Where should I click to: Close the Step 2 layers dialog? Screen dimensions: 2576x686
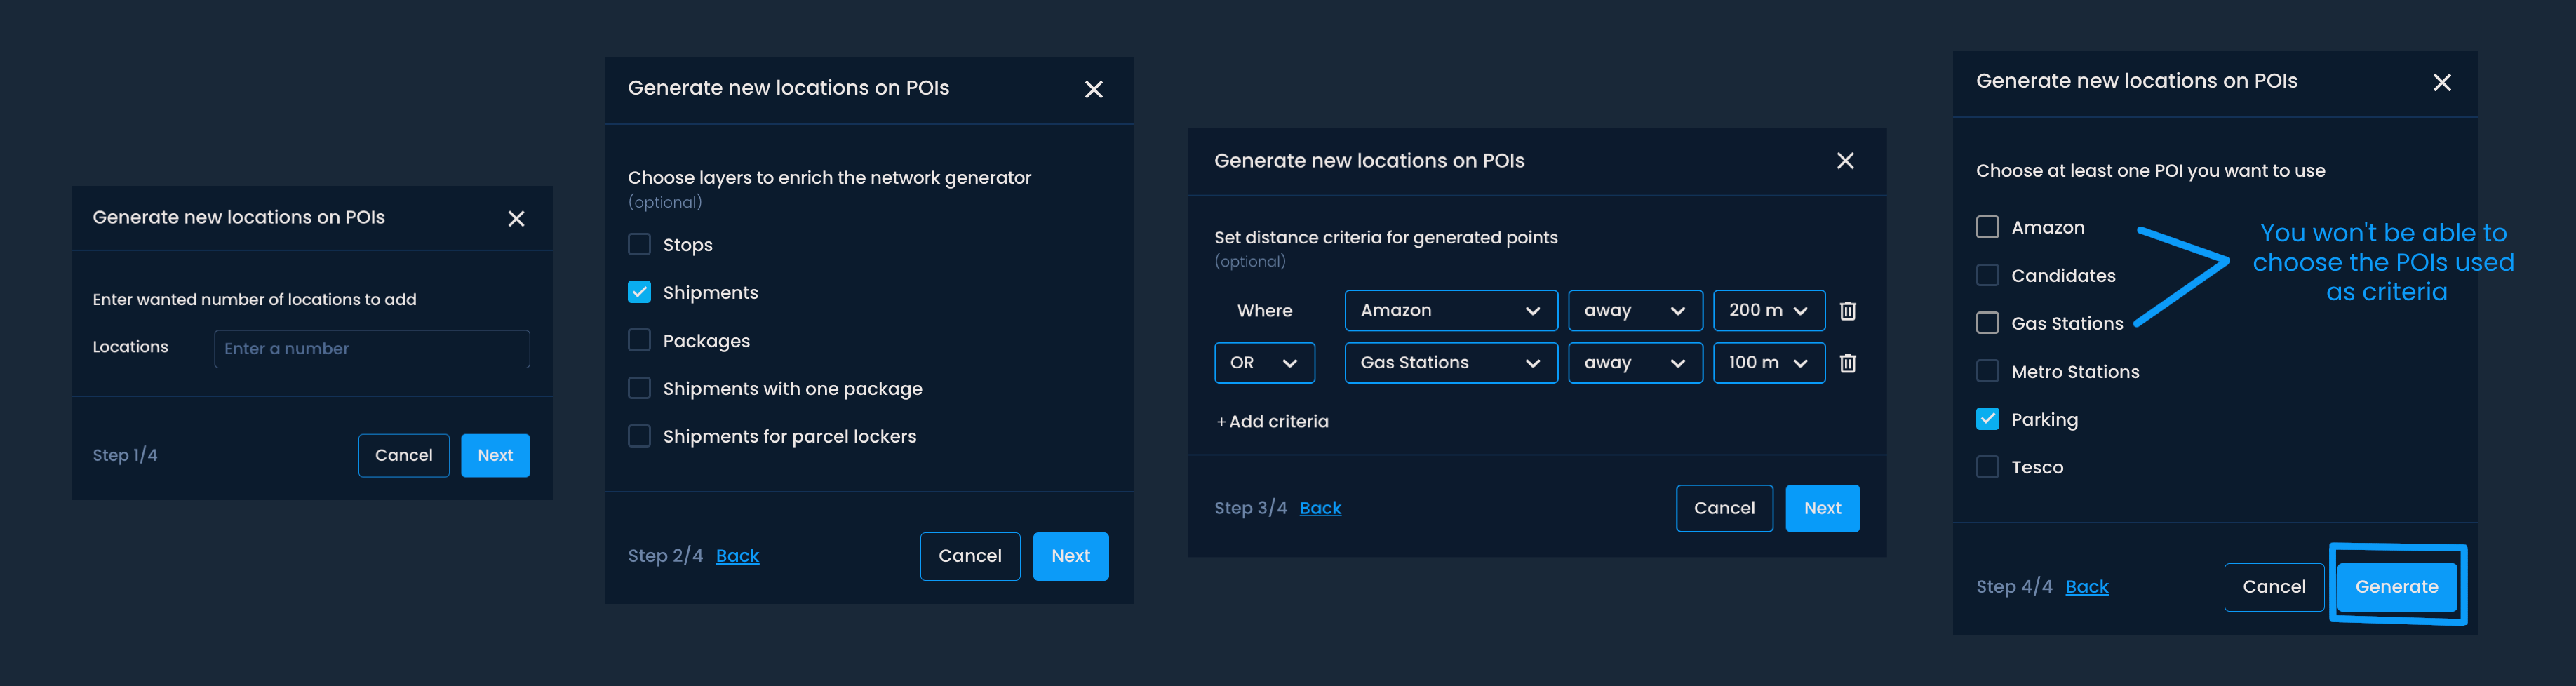[1093, 90]
